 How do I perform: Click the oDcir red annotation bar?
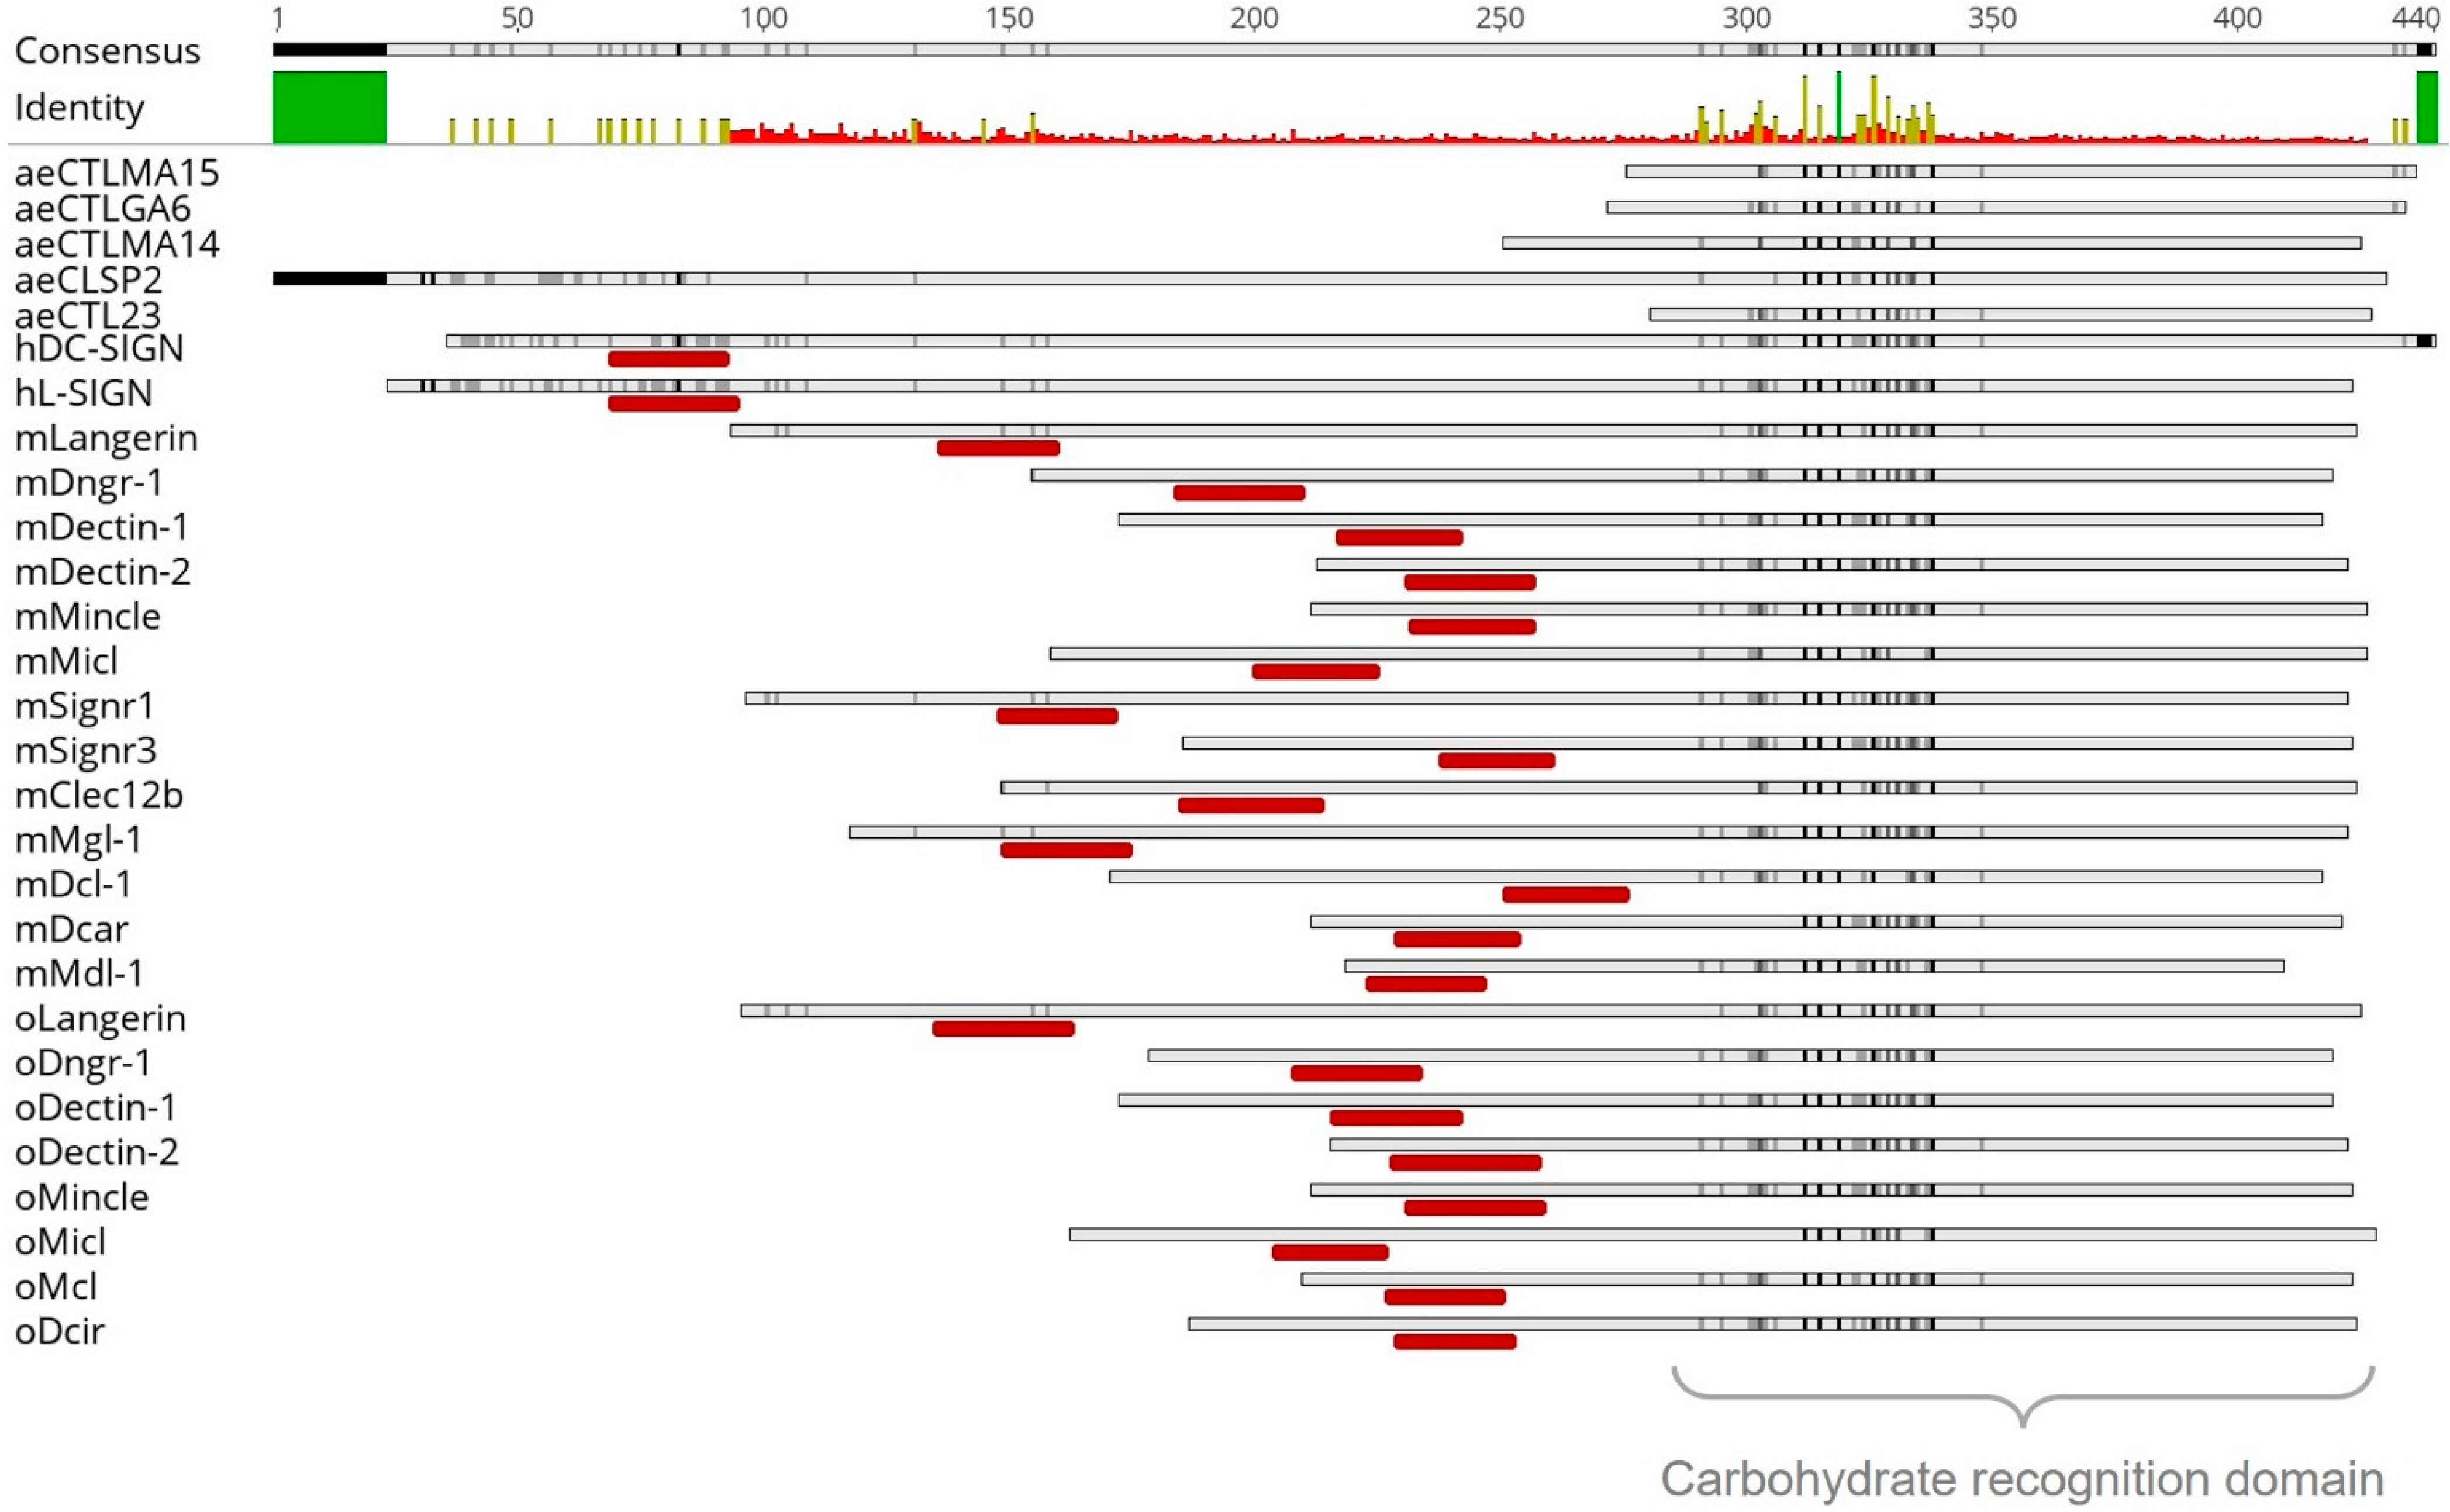pyautogui.click(x=1454, y=1342)
